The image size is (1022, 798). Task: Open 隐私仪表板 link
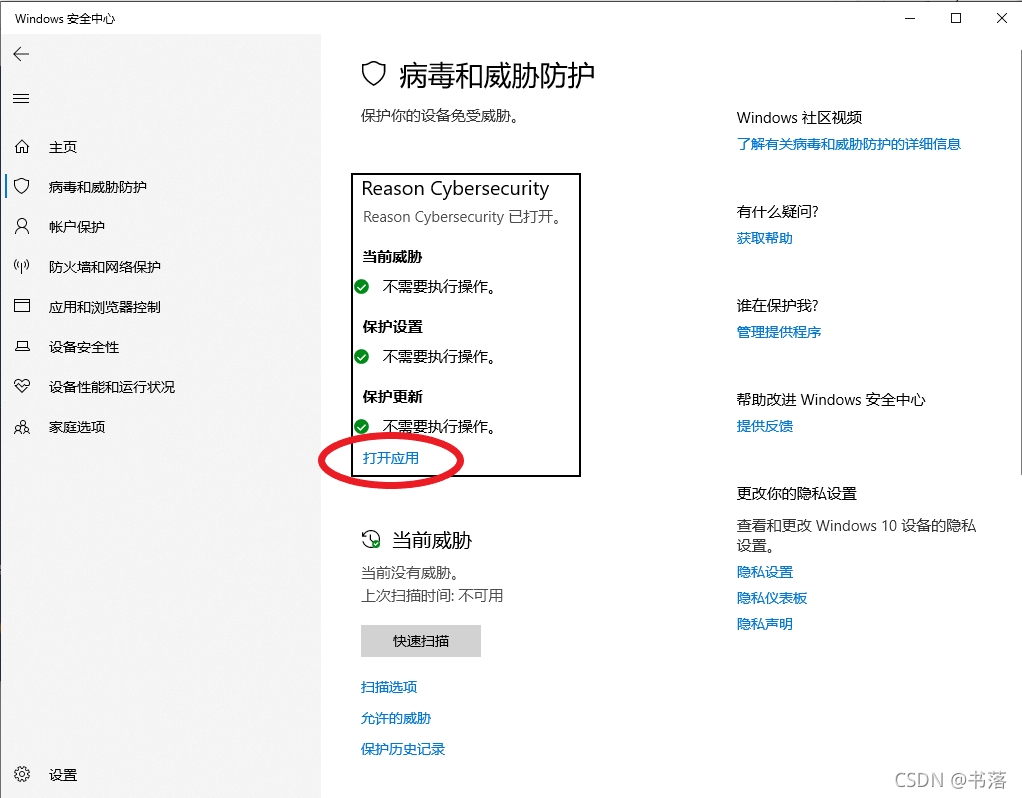tap(772, 598)
